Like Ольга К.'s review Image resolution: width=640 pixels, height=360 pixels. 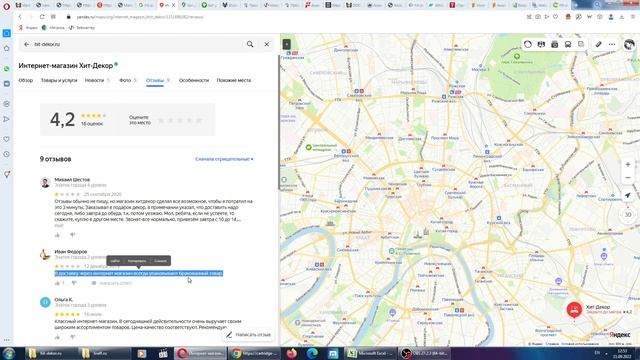57,337
